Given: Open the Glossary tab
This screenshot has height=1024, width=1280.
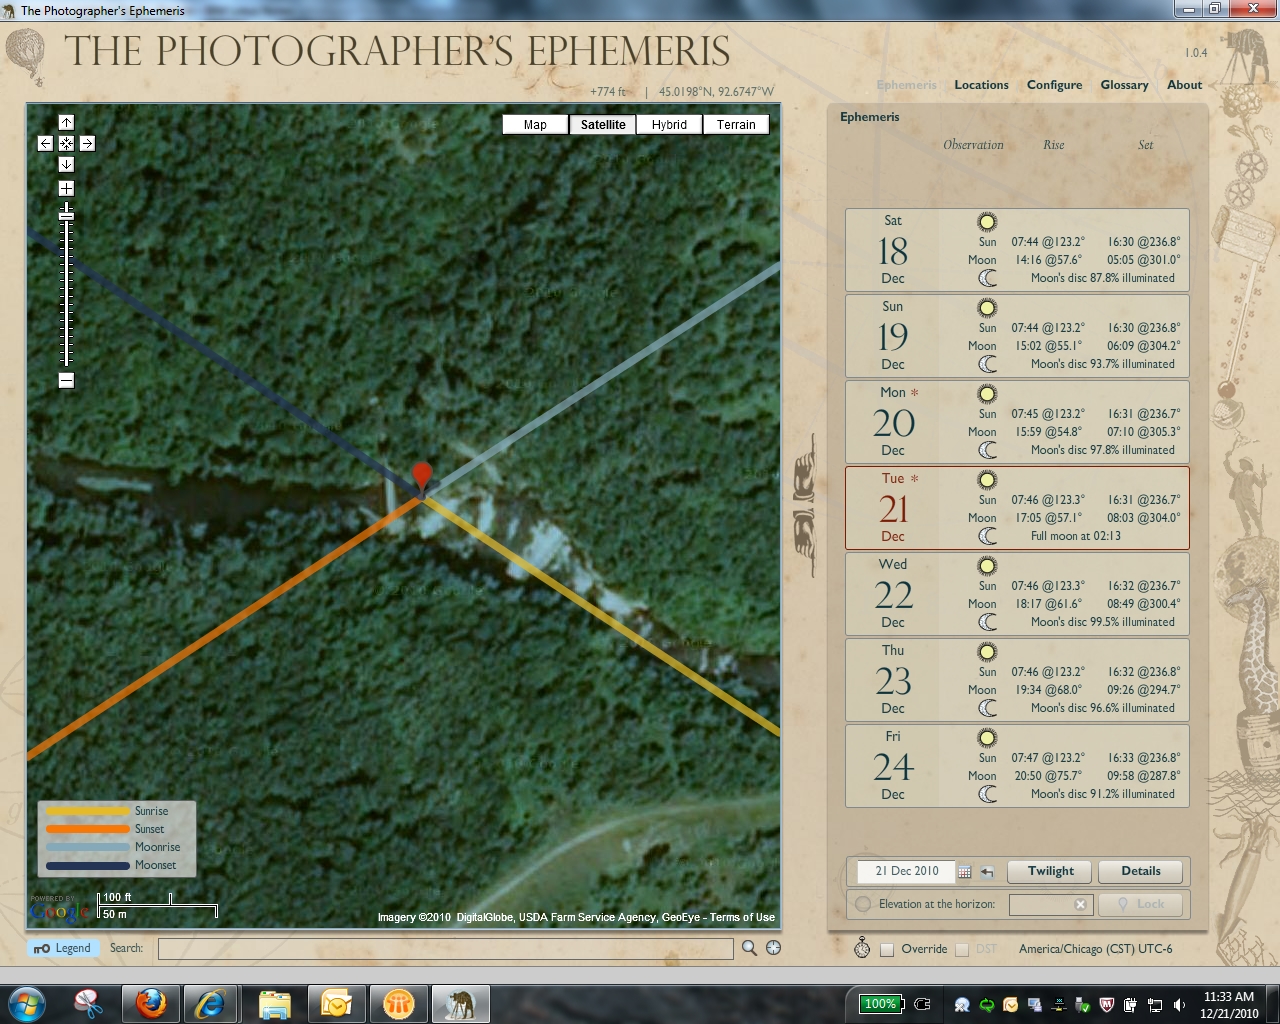Looking at the screenshot, I should click(x=1124, y=85).
